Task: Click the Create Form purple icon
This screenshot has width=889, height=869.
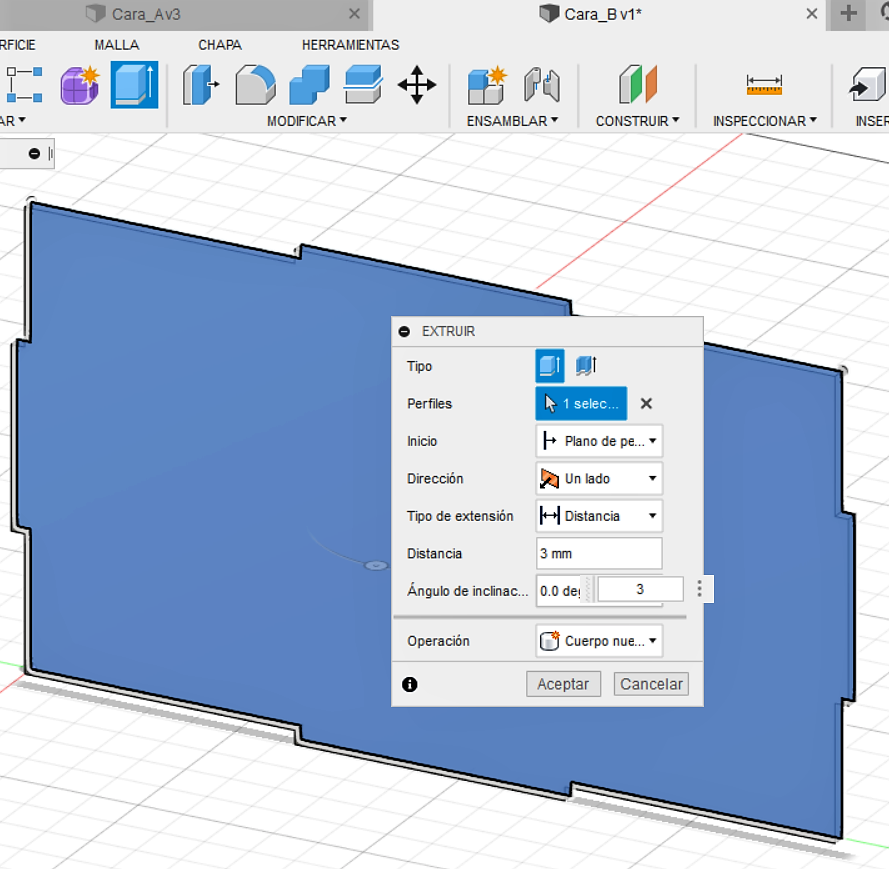Action: [80, 86]
